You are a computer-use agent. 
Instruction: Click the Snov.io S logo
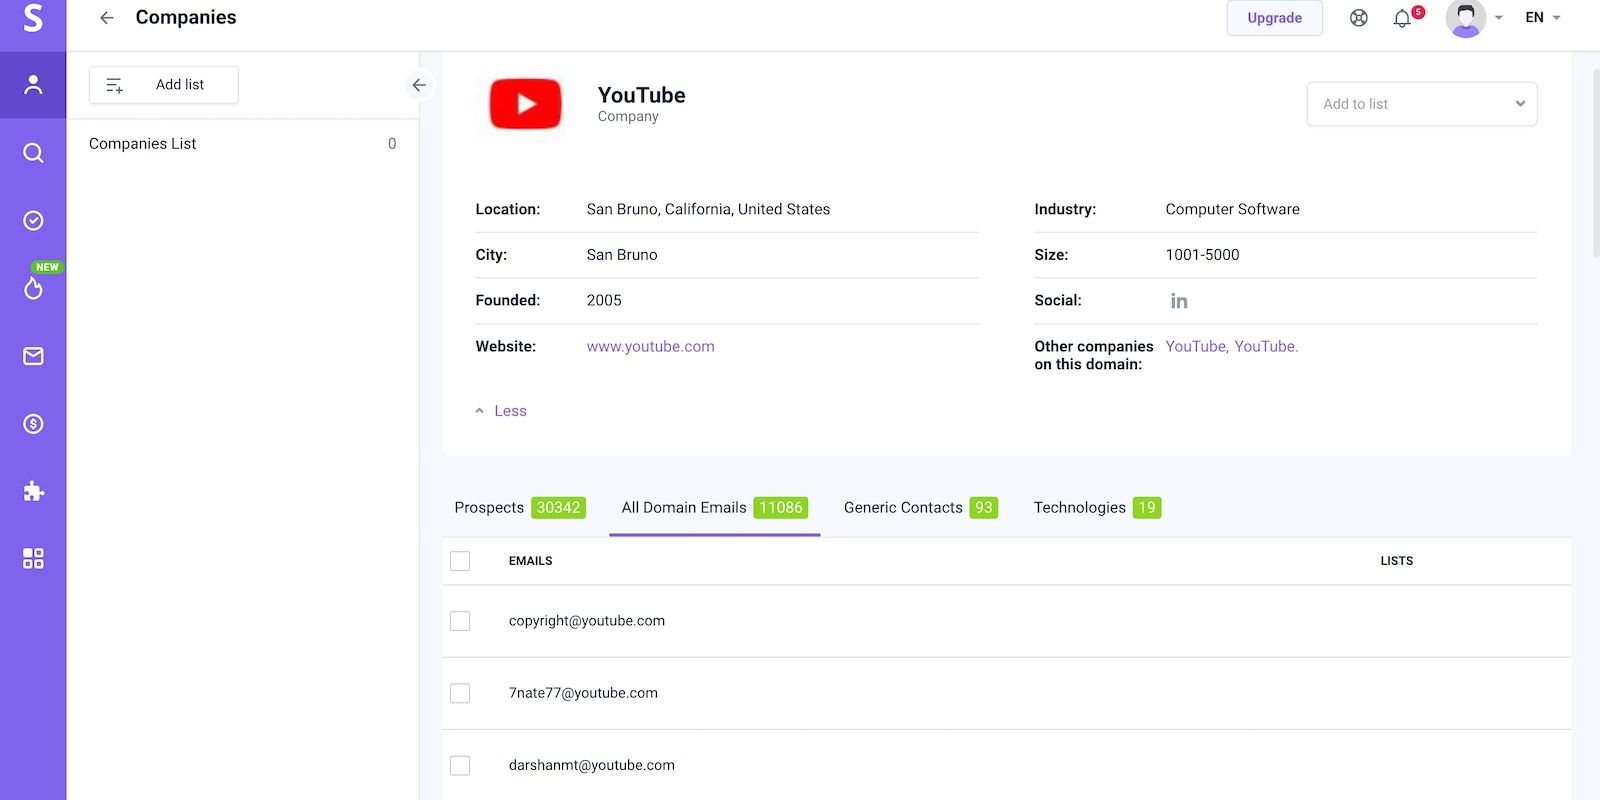(x=33, y=17)
